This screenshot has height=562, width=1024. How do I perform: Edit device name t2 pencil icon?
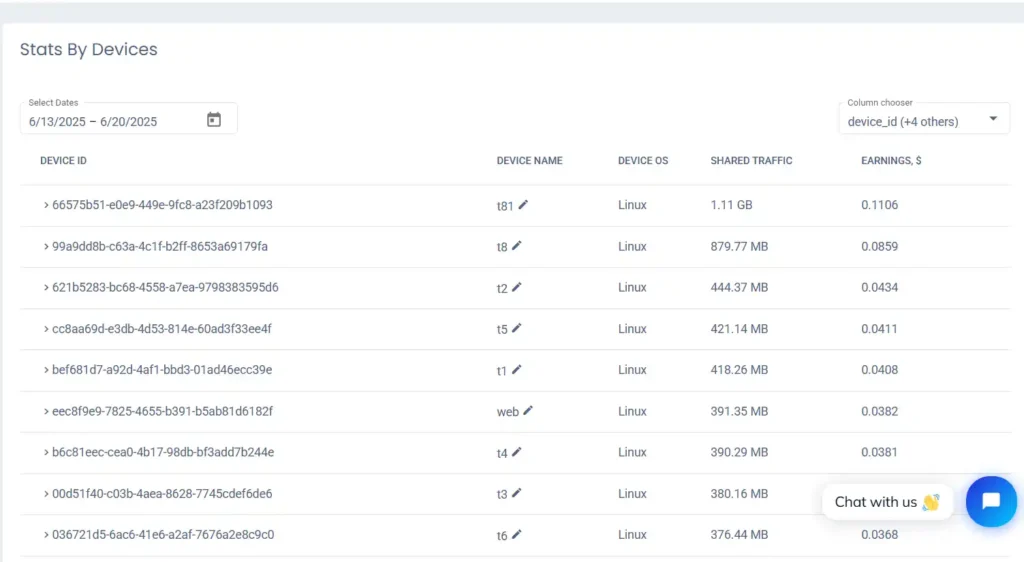(x=517, y=287)
